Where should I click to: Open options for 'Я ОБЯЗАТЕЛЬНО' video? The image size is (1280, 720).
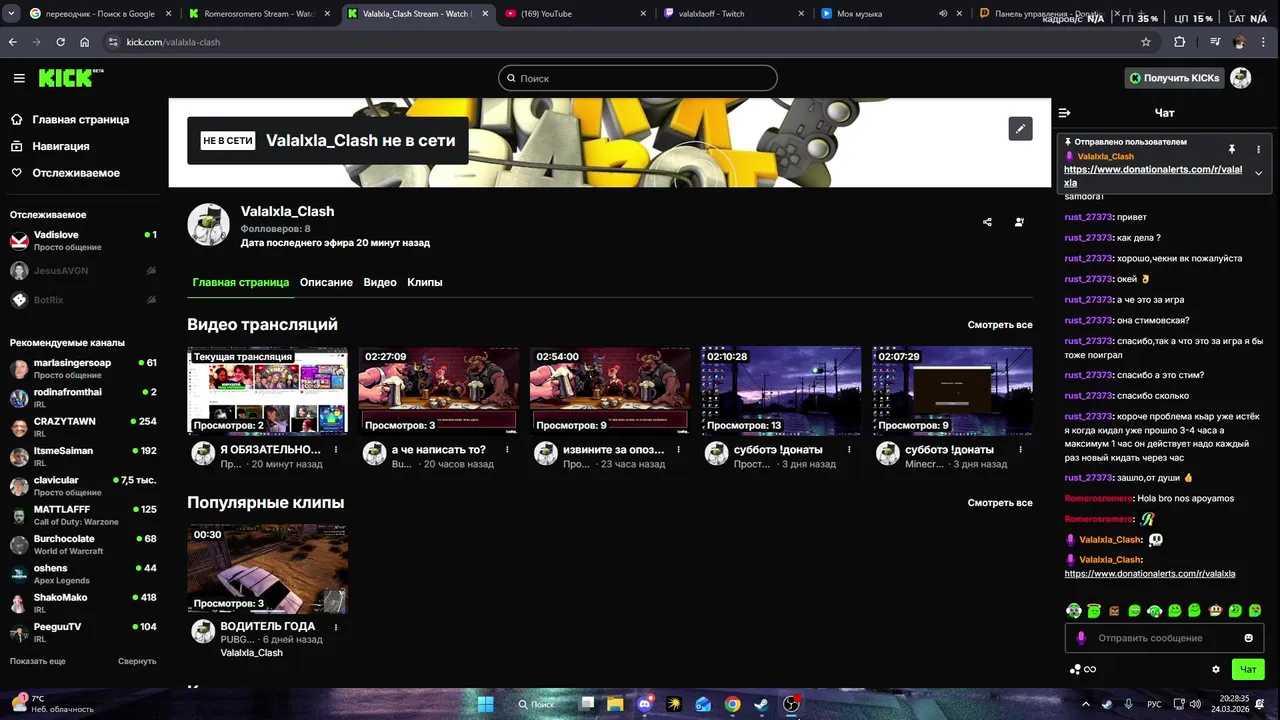pos(336,450)
